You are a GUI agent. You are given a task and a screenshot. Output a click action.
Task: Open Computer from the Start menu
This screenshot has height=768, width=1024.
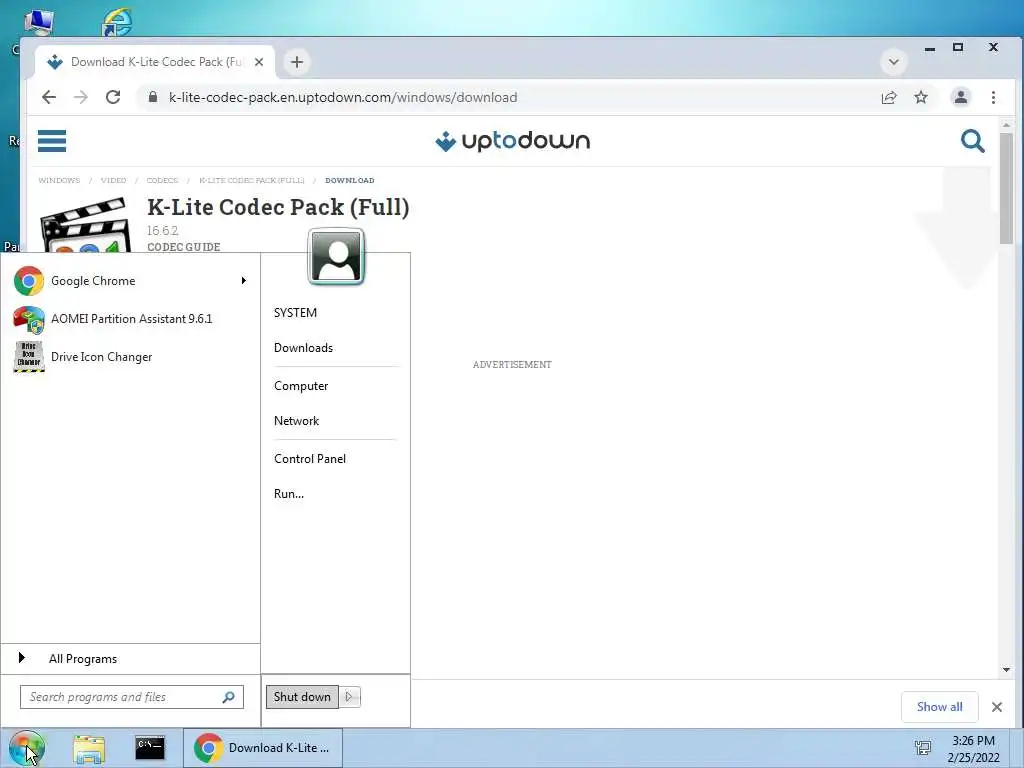pos(301,386)
